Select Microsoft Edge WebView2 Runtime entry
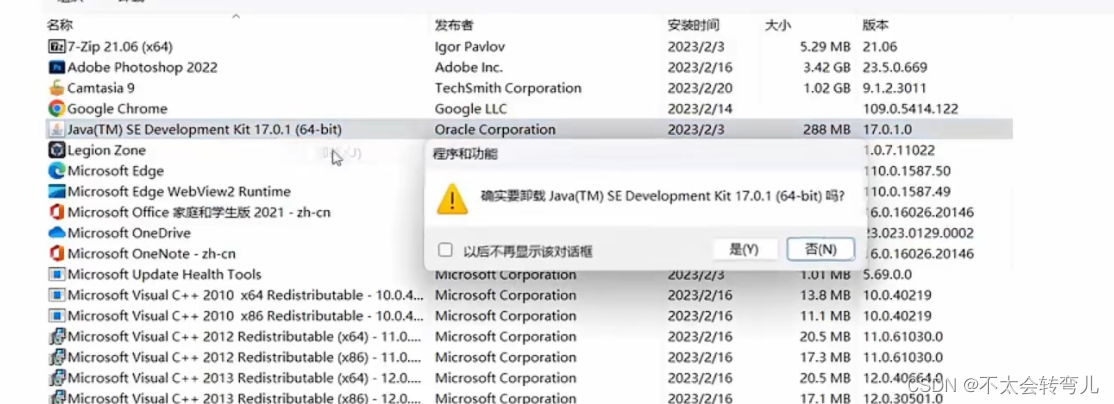1114x404 pixels. coord(179,192)
